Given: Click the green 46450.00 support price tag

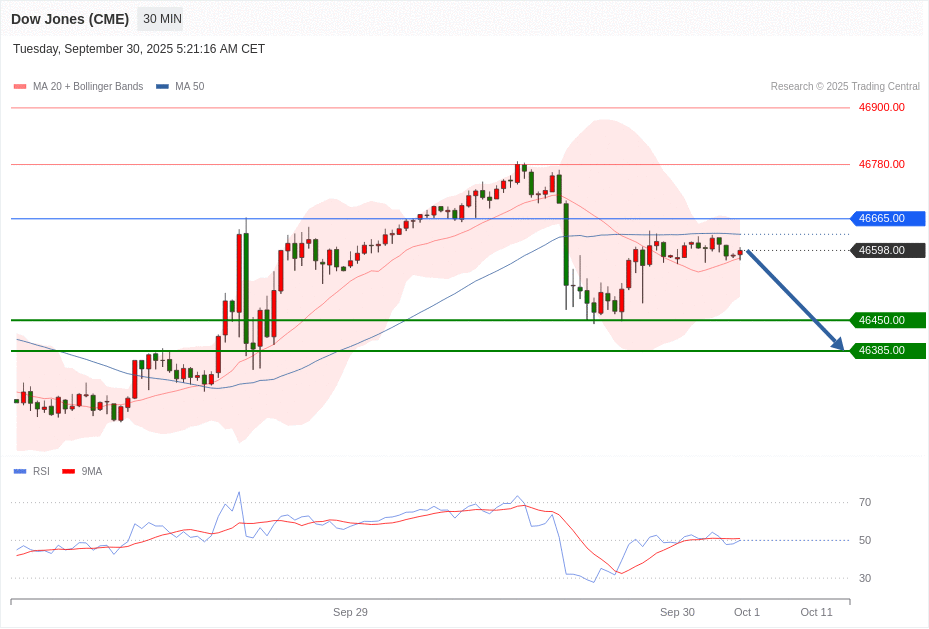Looking at the screenshot, I should click(888, 320).
